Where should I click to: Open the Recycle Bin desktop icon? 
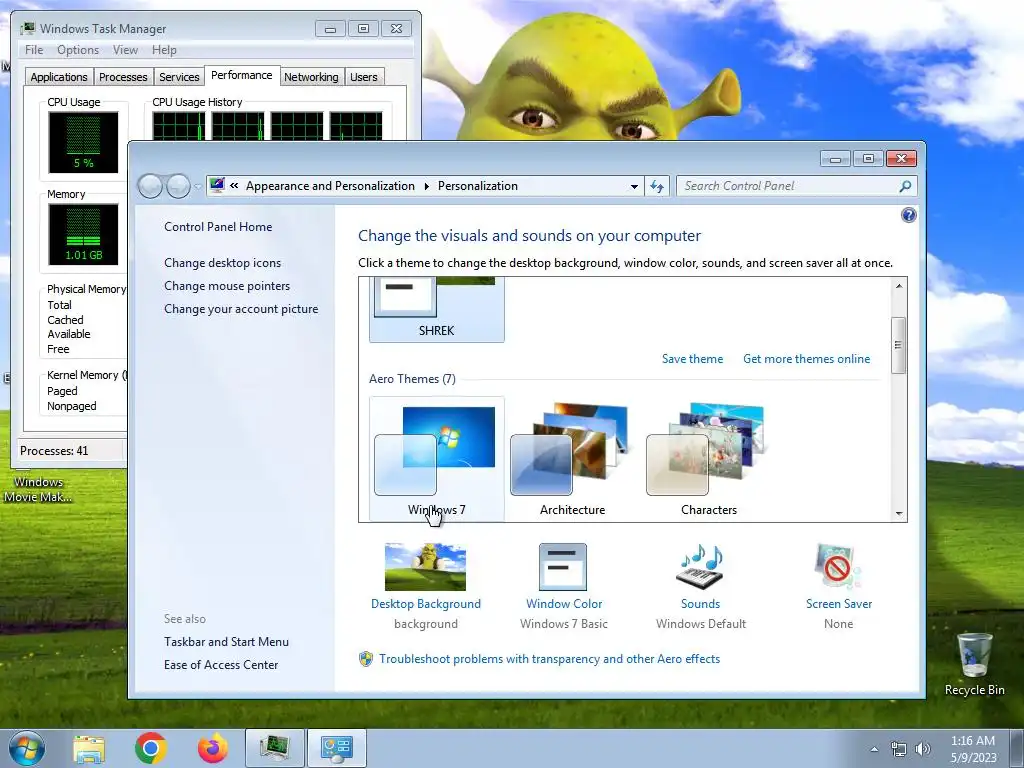point(974,664)
